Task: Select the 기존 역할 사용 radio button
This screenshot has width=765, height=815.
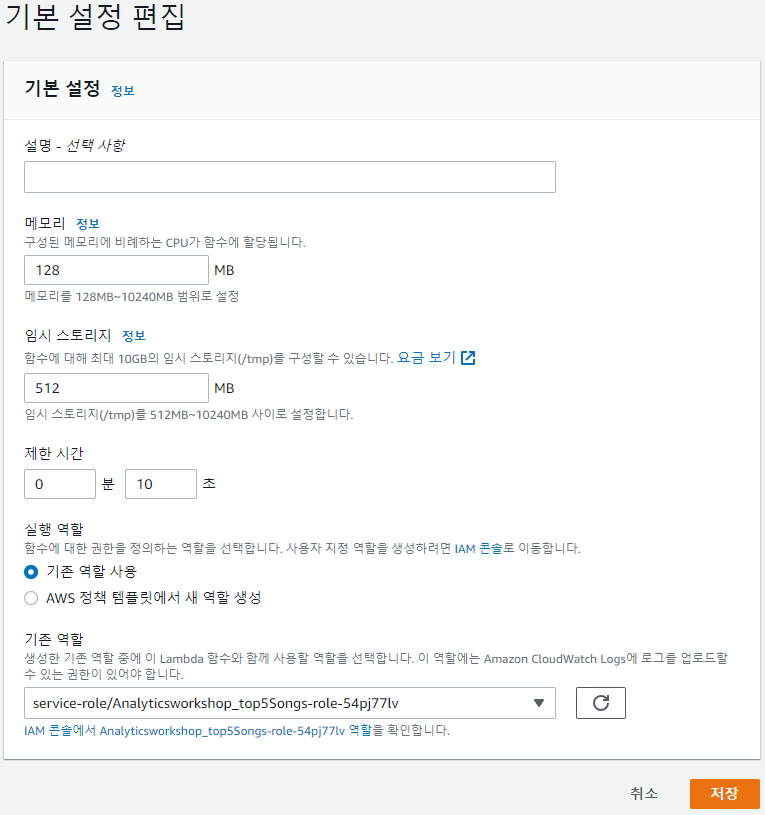Action: 31,572
